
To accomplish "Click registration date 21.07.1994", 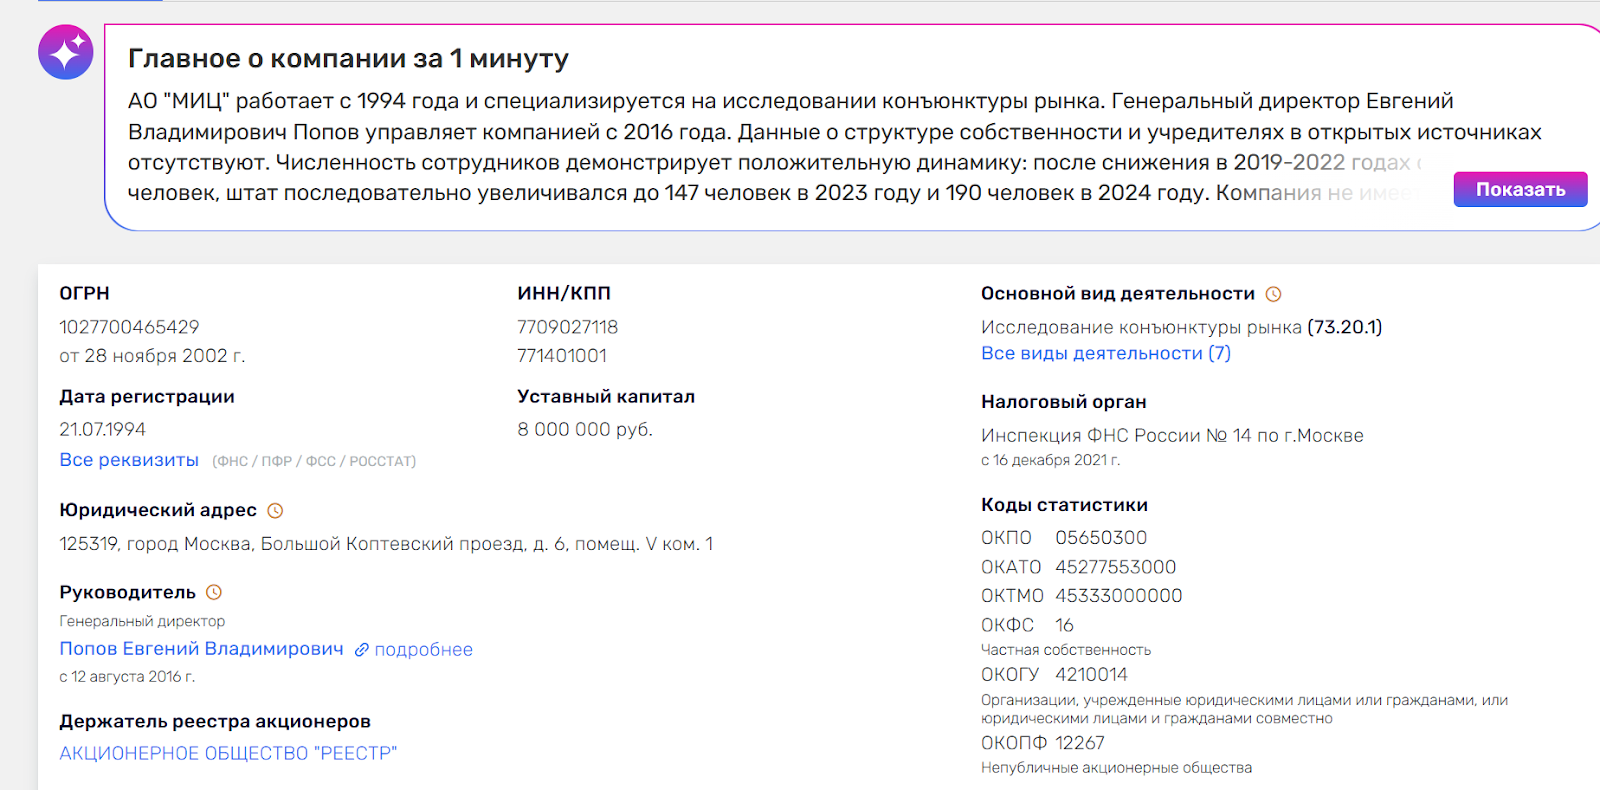I will click(x=102, y=429).
